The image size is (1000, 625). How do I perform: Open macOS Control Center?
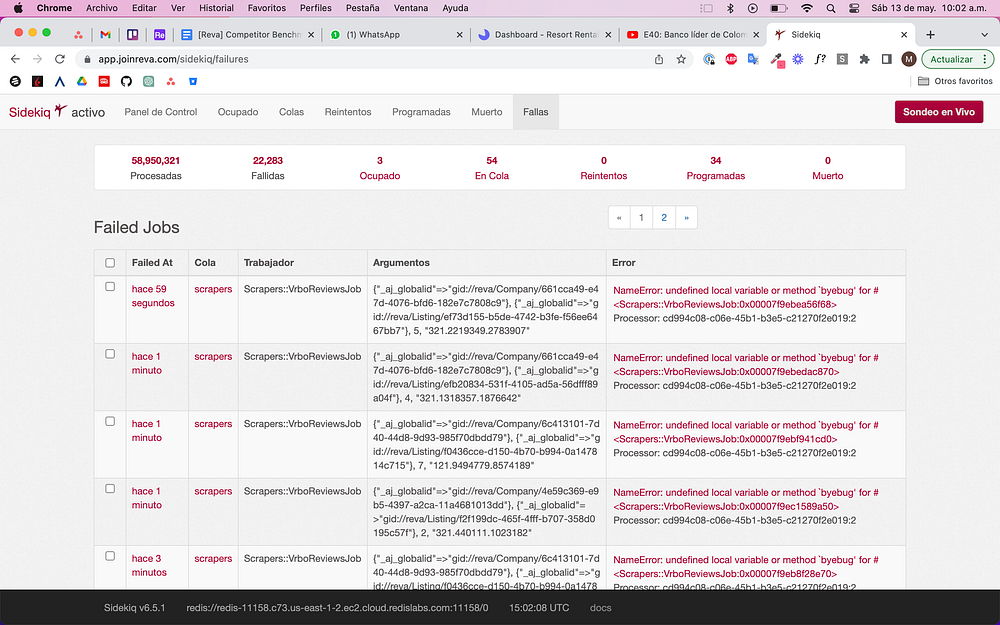click(x=855, y=8)
